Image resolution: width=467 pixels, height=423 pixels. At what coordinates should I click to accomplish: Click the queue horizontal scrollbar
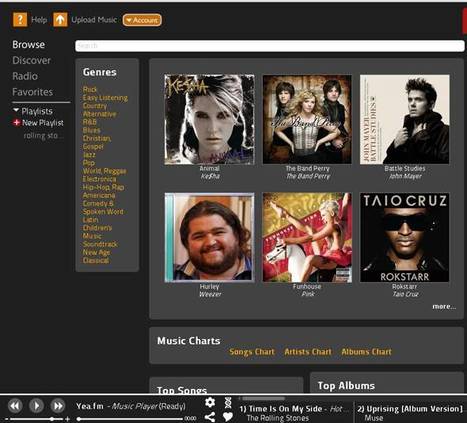pos(263,398)
